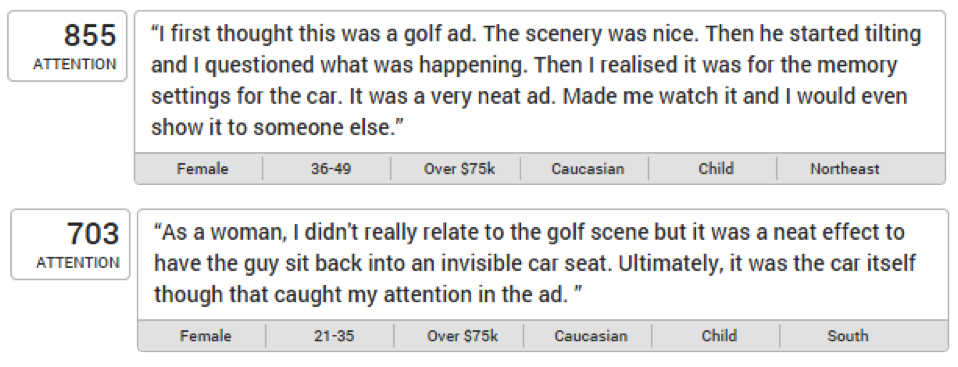Screen dimensions: 958x367
Task: Select the 21-35 age tag
Action: 334,336
